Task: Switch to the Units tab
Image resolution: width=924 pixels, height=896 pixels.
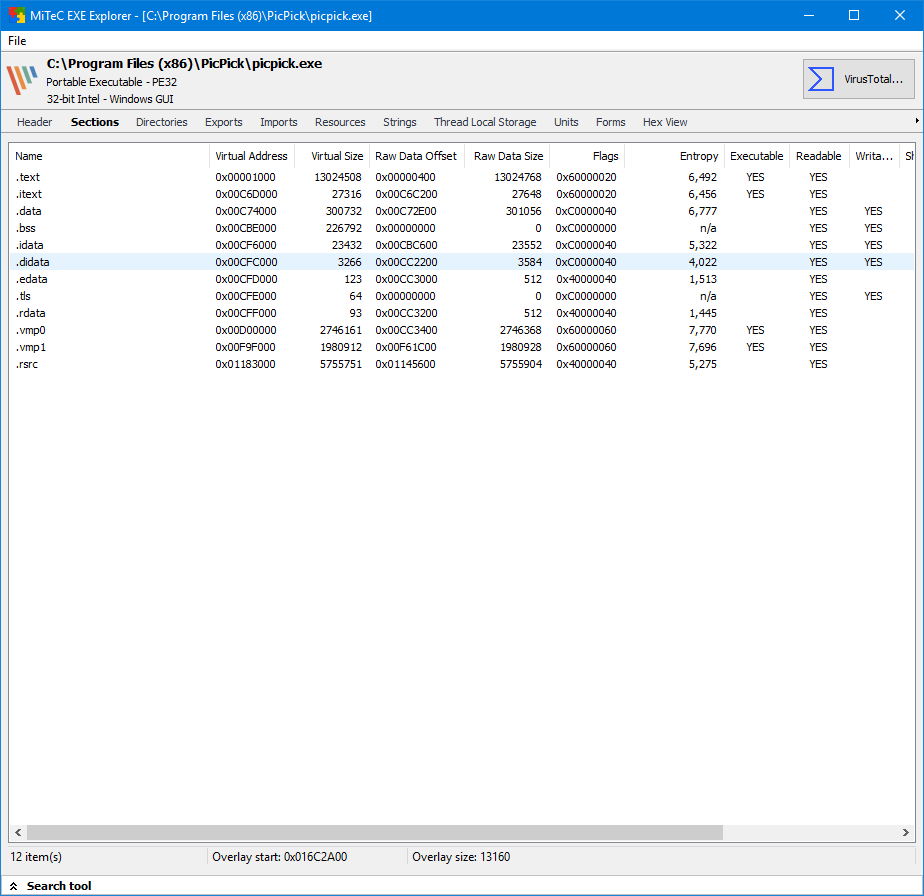Action: click(x=566, y=122)
